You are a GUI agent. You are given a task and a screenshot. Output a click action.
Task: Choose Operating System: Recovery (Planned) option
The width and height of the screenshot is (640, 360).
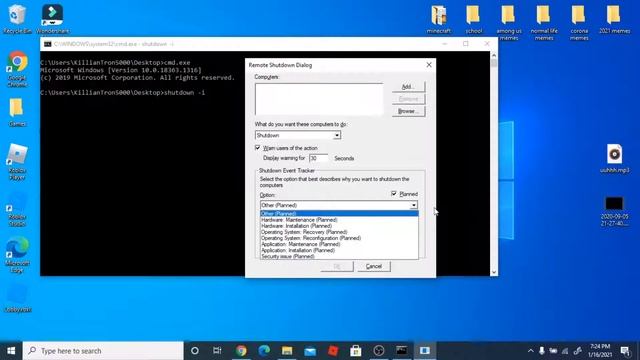tap(339, 232)
